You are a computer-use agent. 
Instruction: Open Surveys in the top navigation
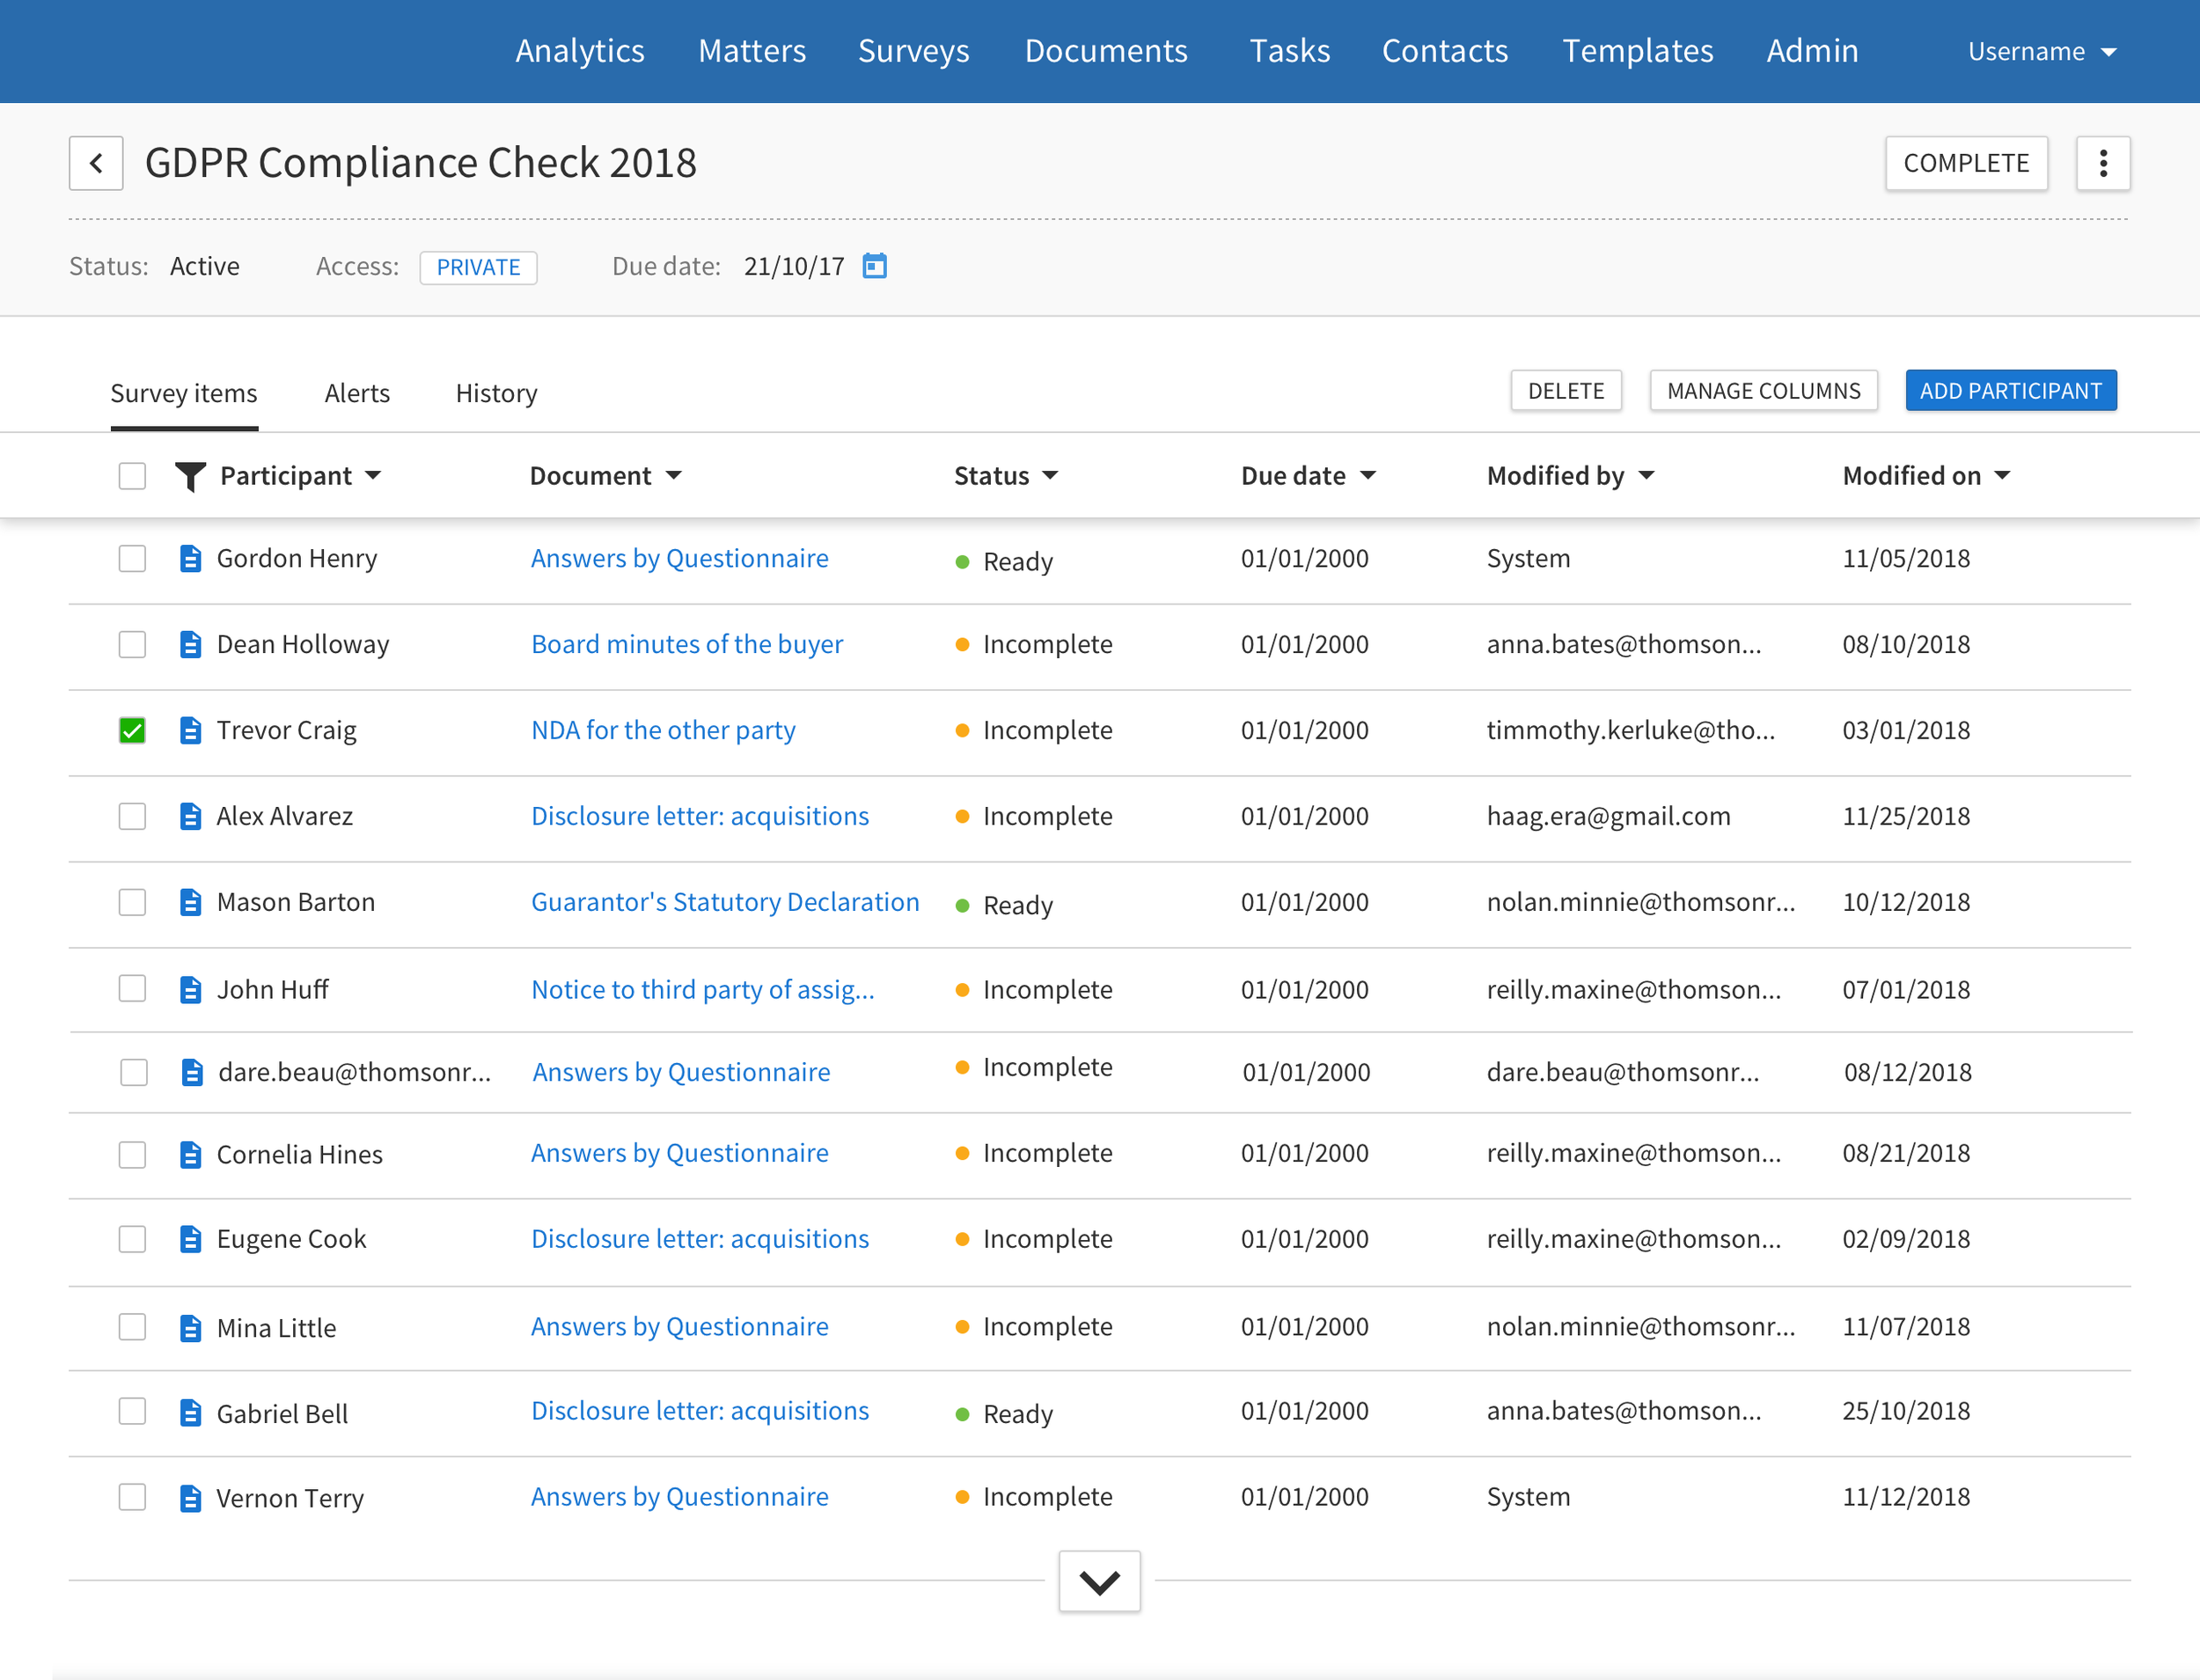(914, 51)
